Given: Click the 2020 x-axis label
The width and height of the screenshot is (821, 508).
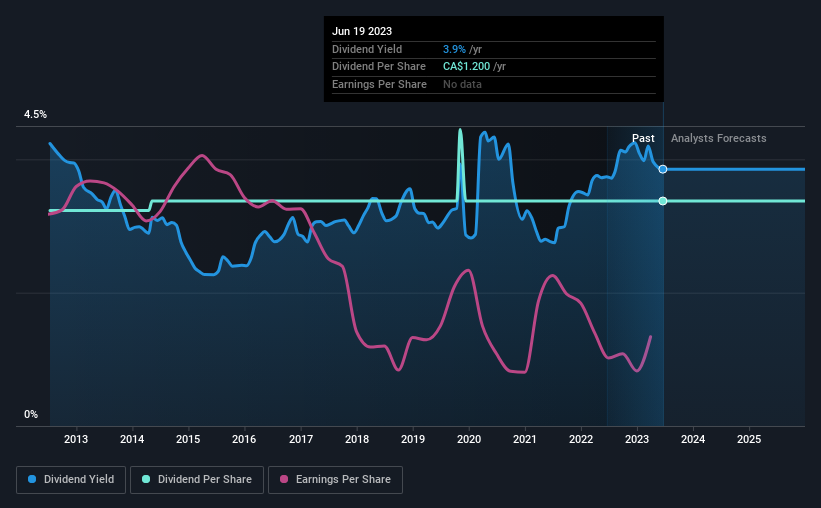Looking at the screenshot, I should coord(469,439).
